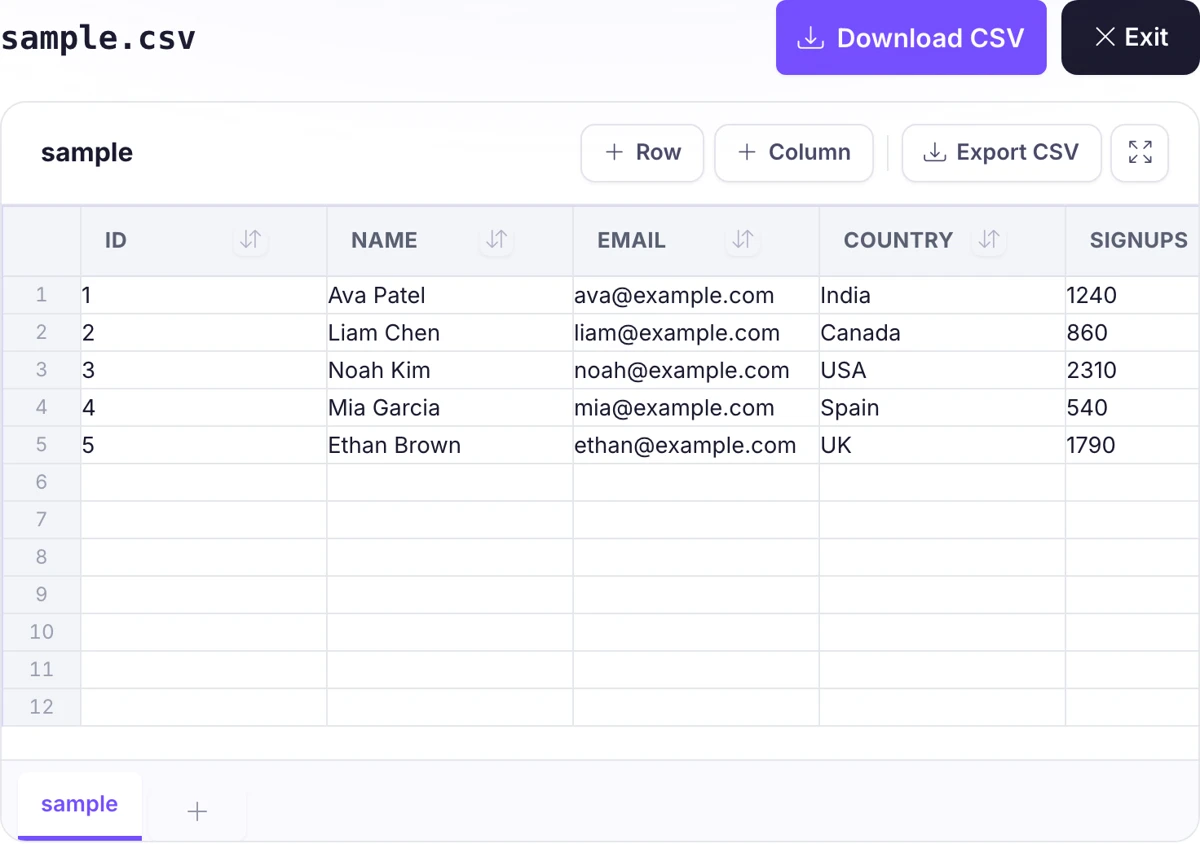Select ID cell in Mia Garcia row
The image size is (1200, 844).
[204, 408]
